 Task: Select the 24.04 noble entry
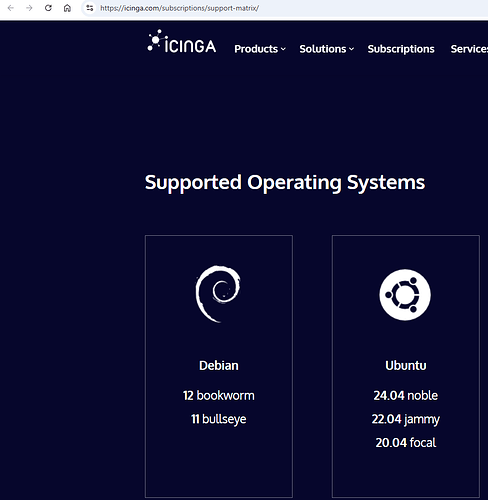pos(406,396)
